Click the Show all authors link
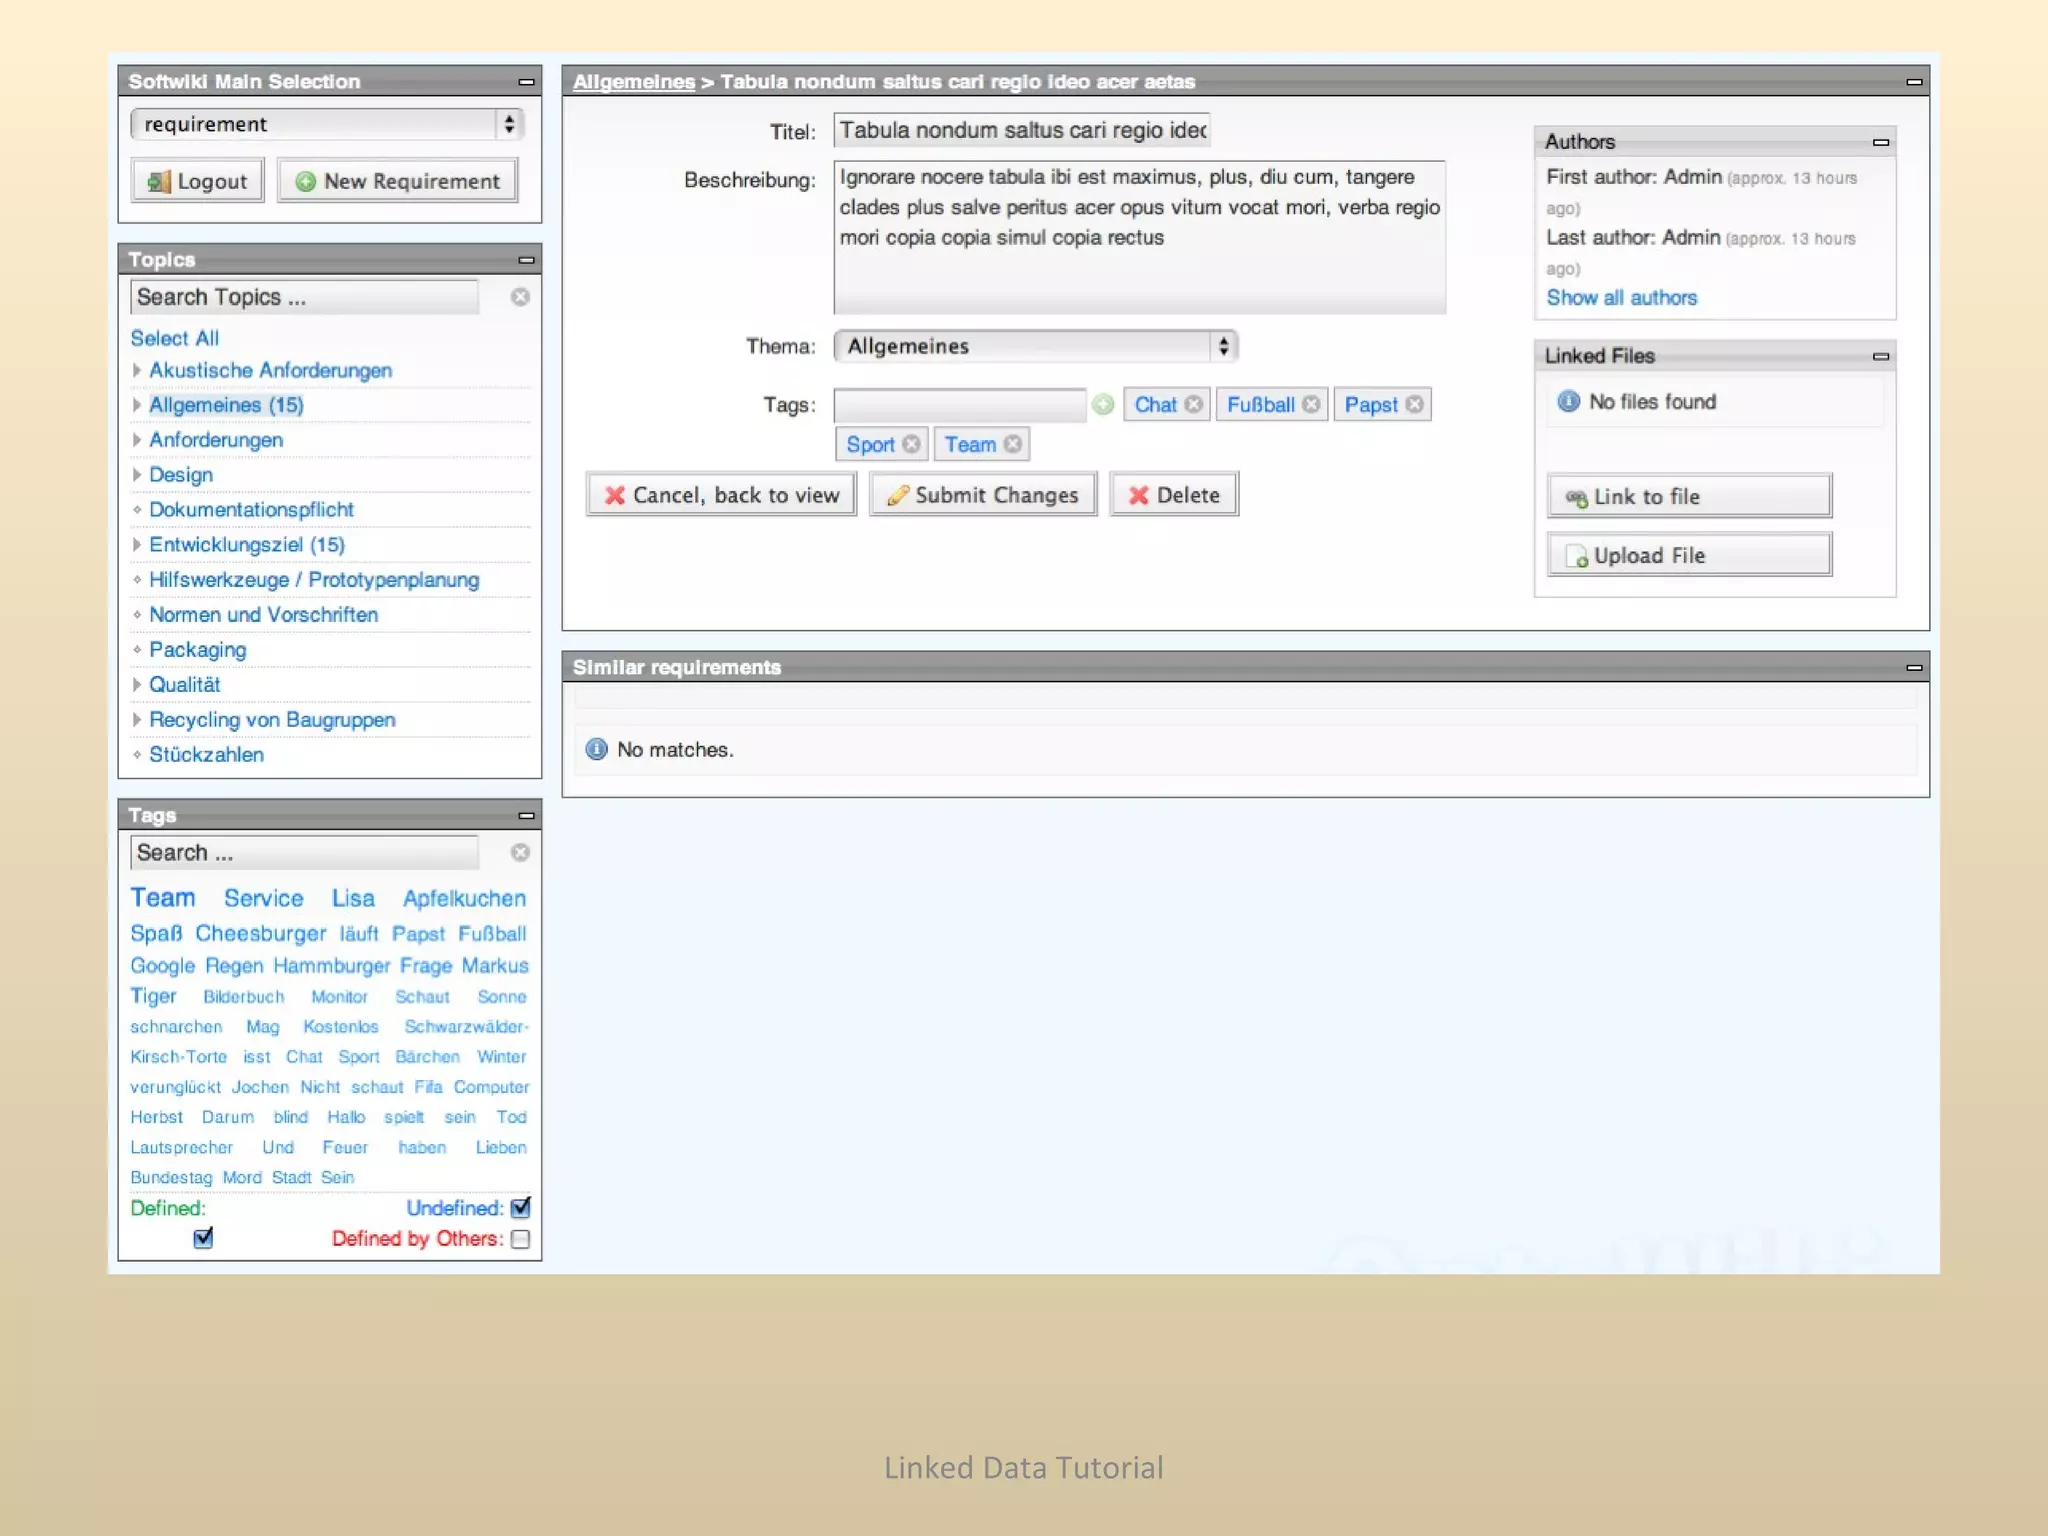This screenshot has height=1536, width=2048. (x=1621, y=298)
